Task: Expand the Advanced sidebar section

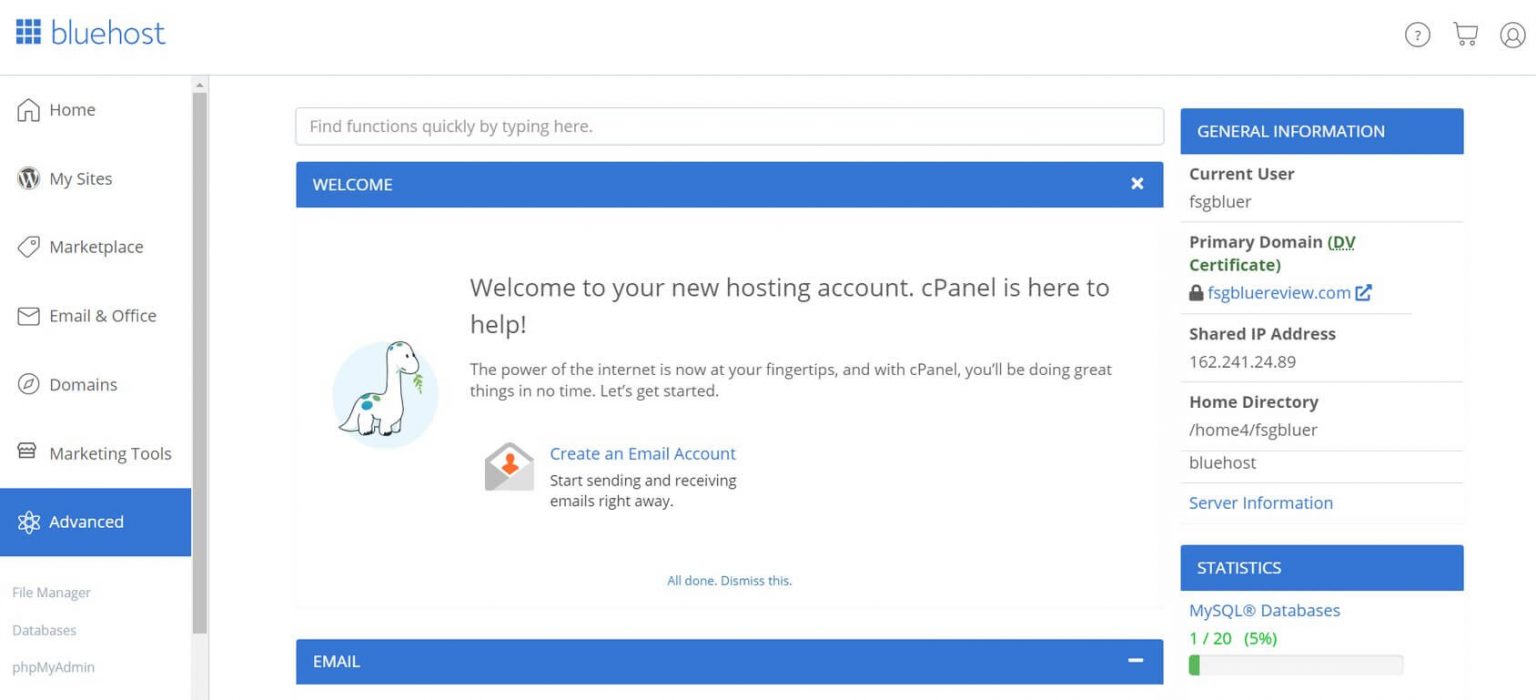Action: (86, 521)
